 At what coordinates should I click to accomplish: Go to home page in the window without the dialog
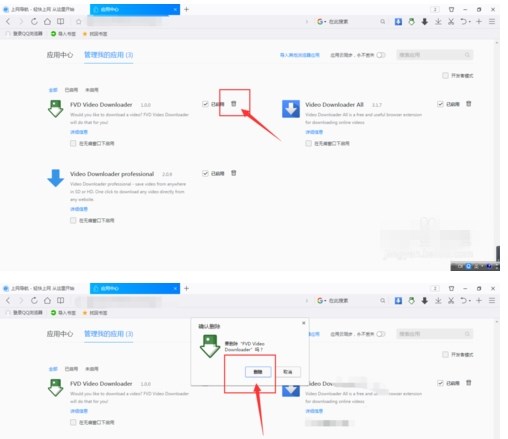pyautogui.click(x=47, y=22)
